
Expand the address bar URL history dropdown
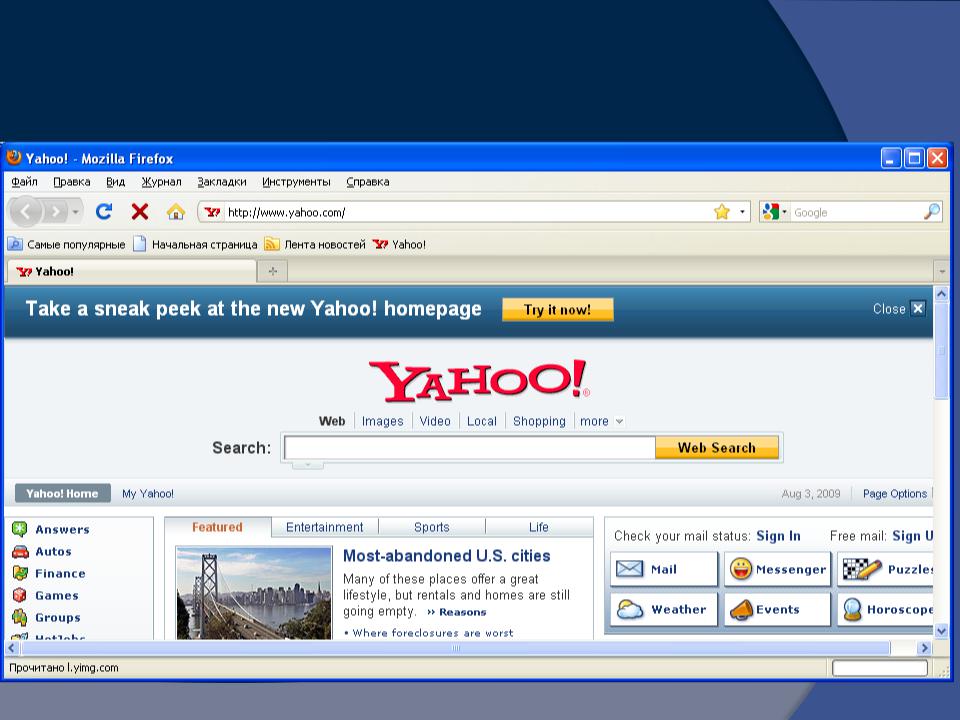tap(742, 212)
